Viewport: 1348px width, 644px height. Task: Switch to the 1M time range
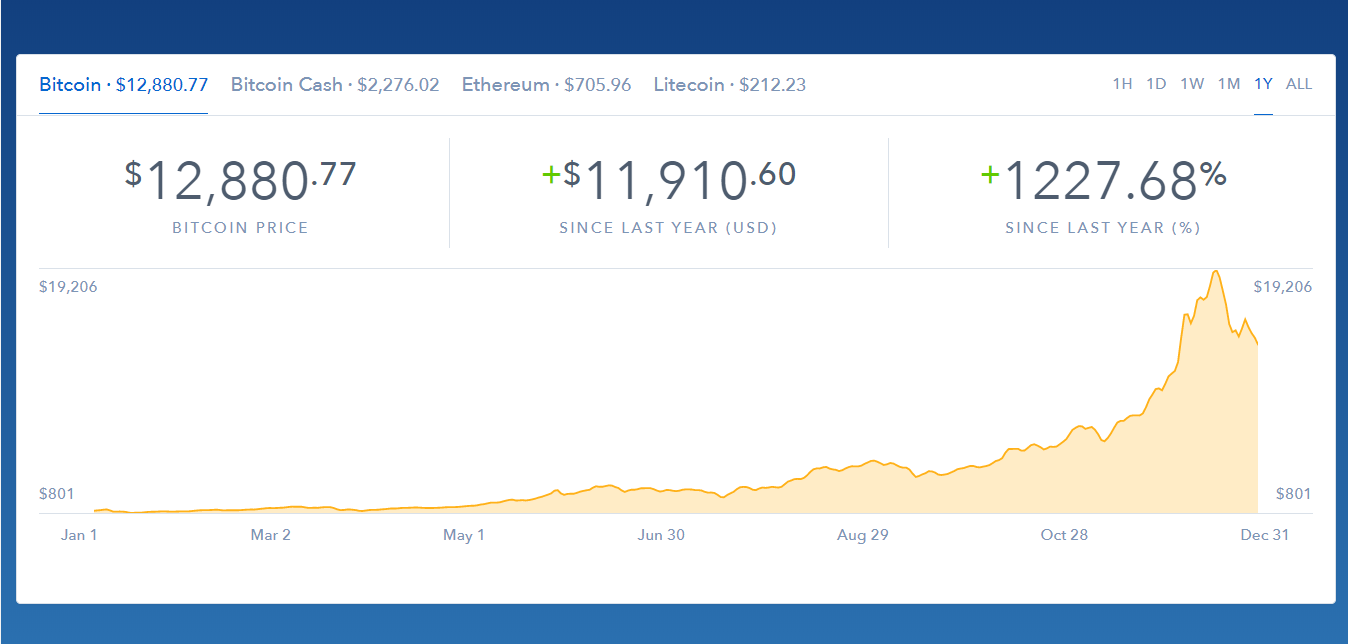1229,84
